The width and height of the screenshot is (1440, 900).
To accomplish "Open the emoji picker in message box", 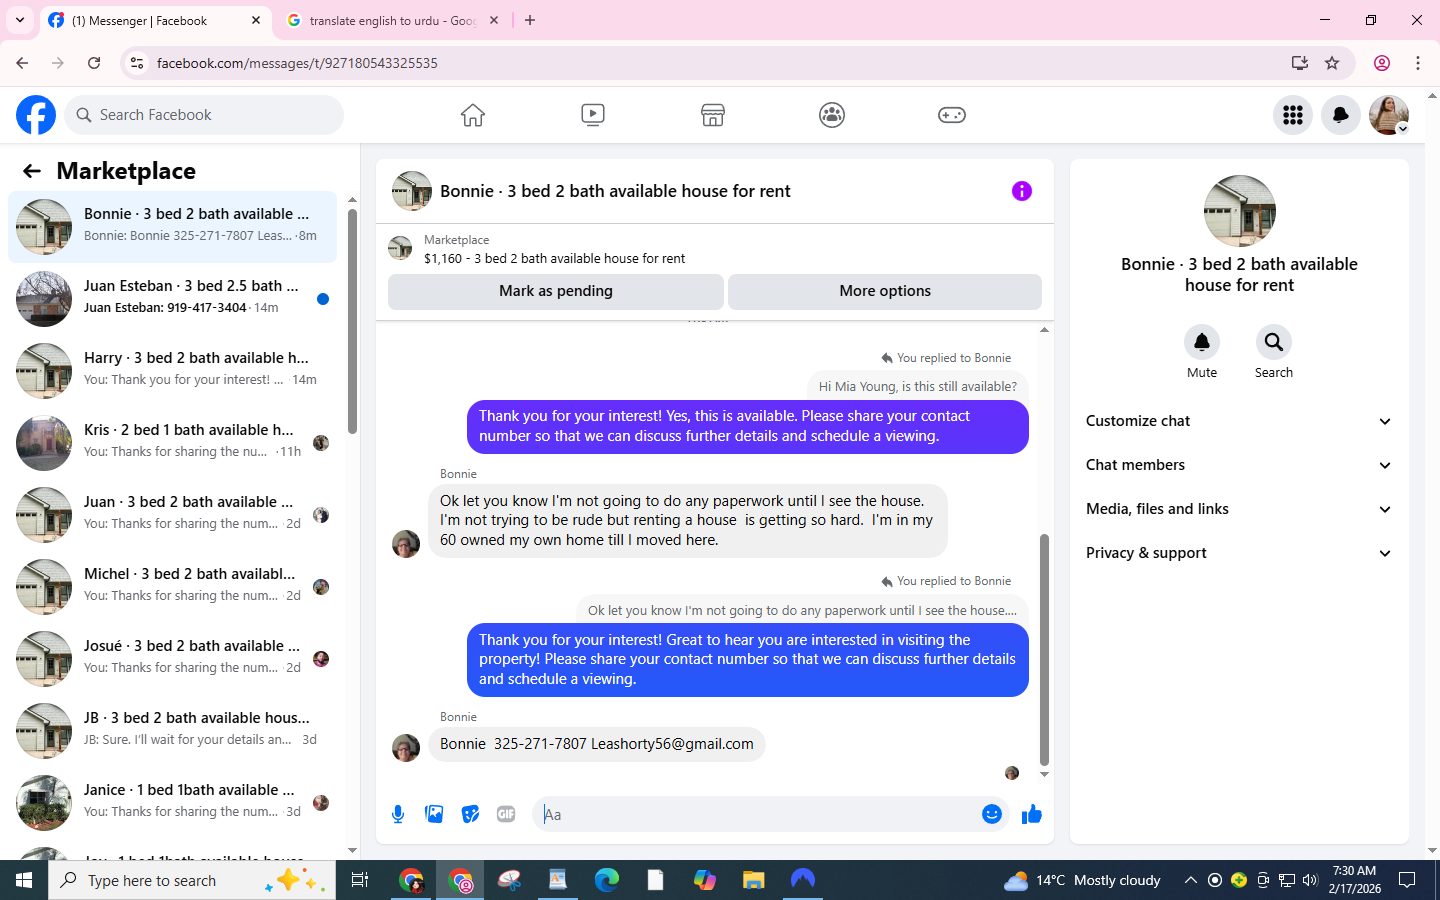I will click(992, 814).
